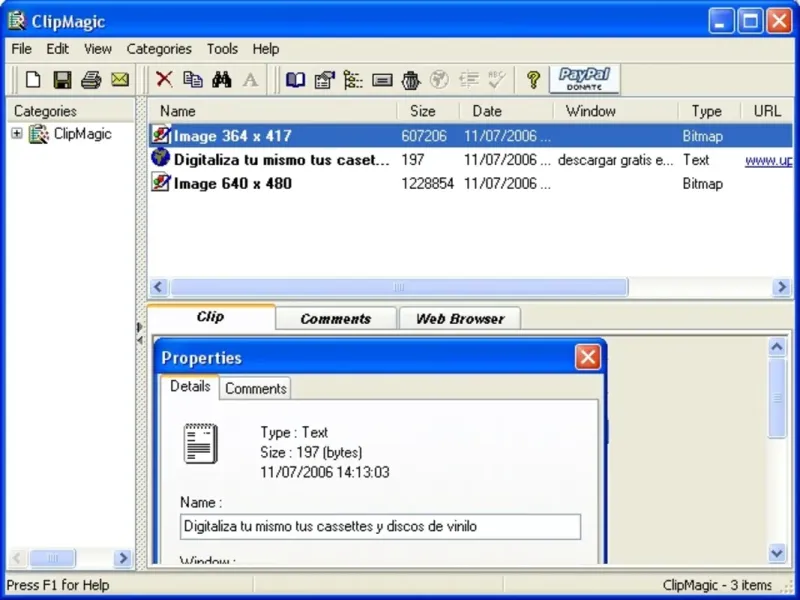Click the Email envelope toolbar icon

[x=120, y=80]
